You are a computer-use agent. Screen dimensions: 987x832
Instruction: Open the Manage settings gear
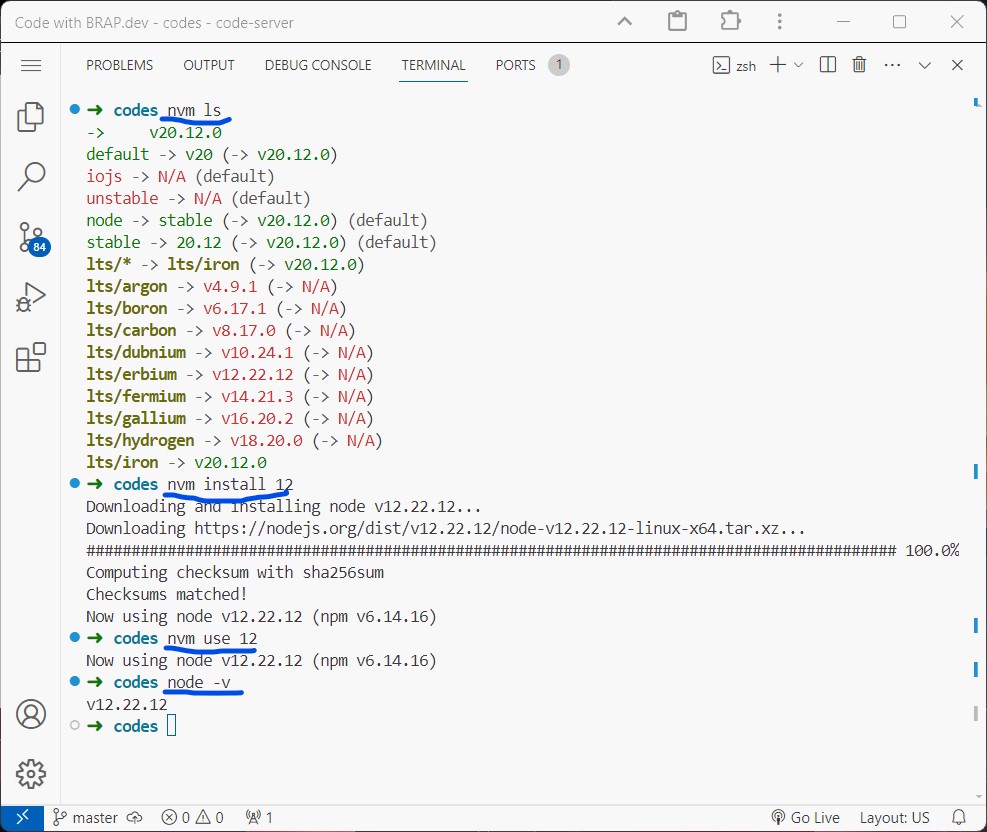click(x=31, y=773)
